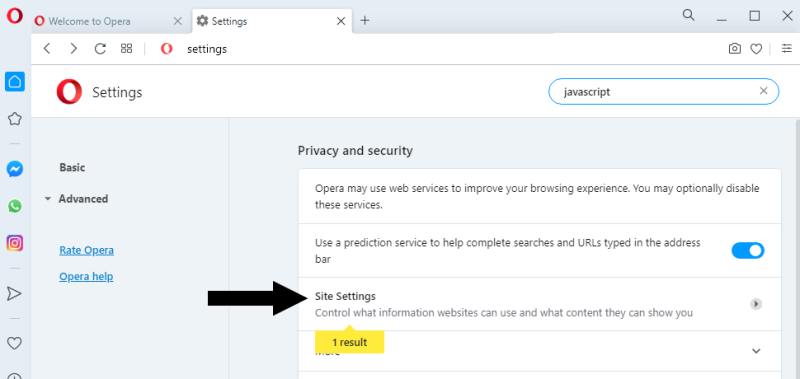Disable the prediction service toggle
The height and width of the screenshot is (379, 800).
click(x=747, y=250)
